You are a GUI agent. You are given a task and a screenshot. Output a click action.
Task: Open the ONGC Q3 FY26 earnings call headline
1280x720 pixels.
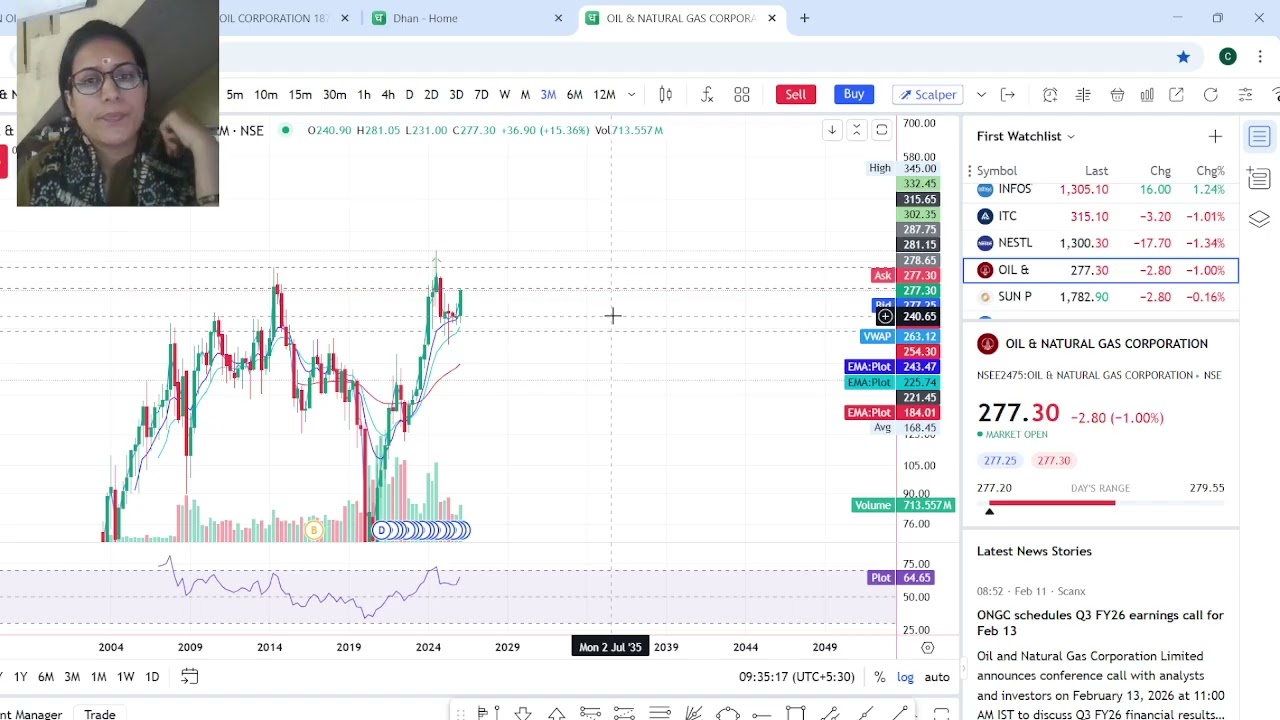pyautogui.click(x=1100, y=623)
